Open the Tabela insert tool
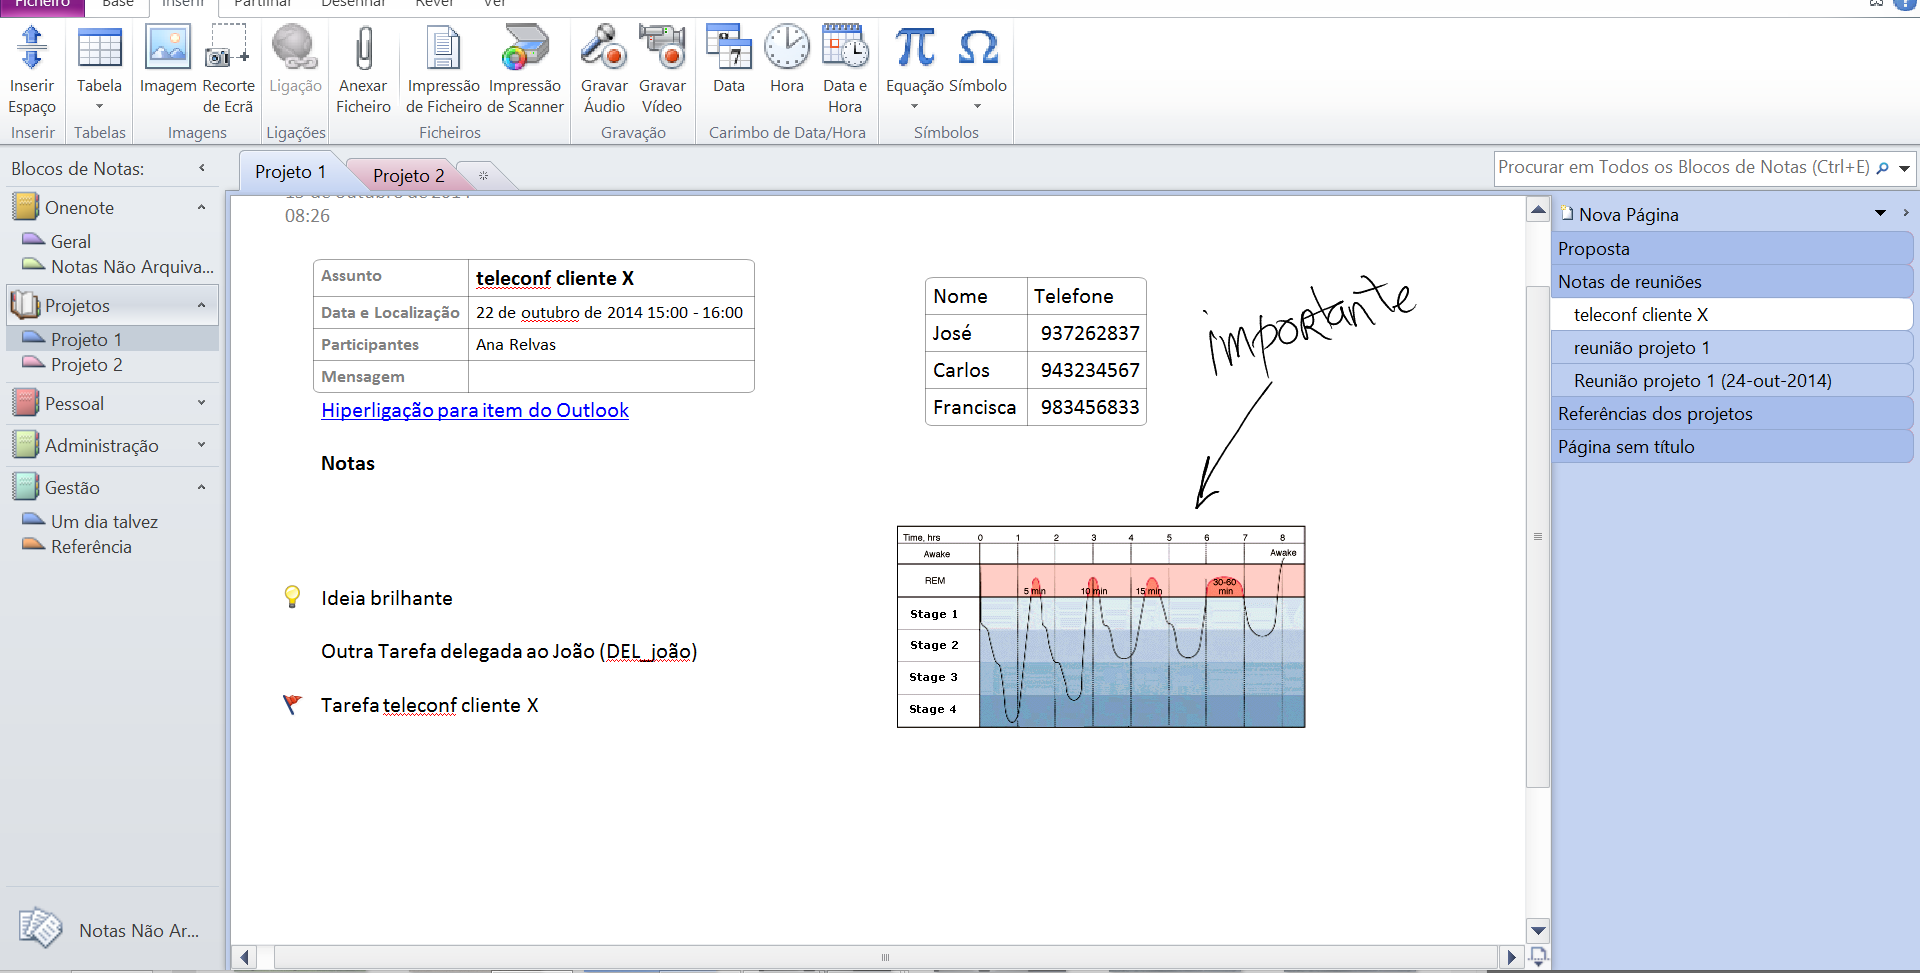Screen dimensions: 1920x973 (99, 48)
